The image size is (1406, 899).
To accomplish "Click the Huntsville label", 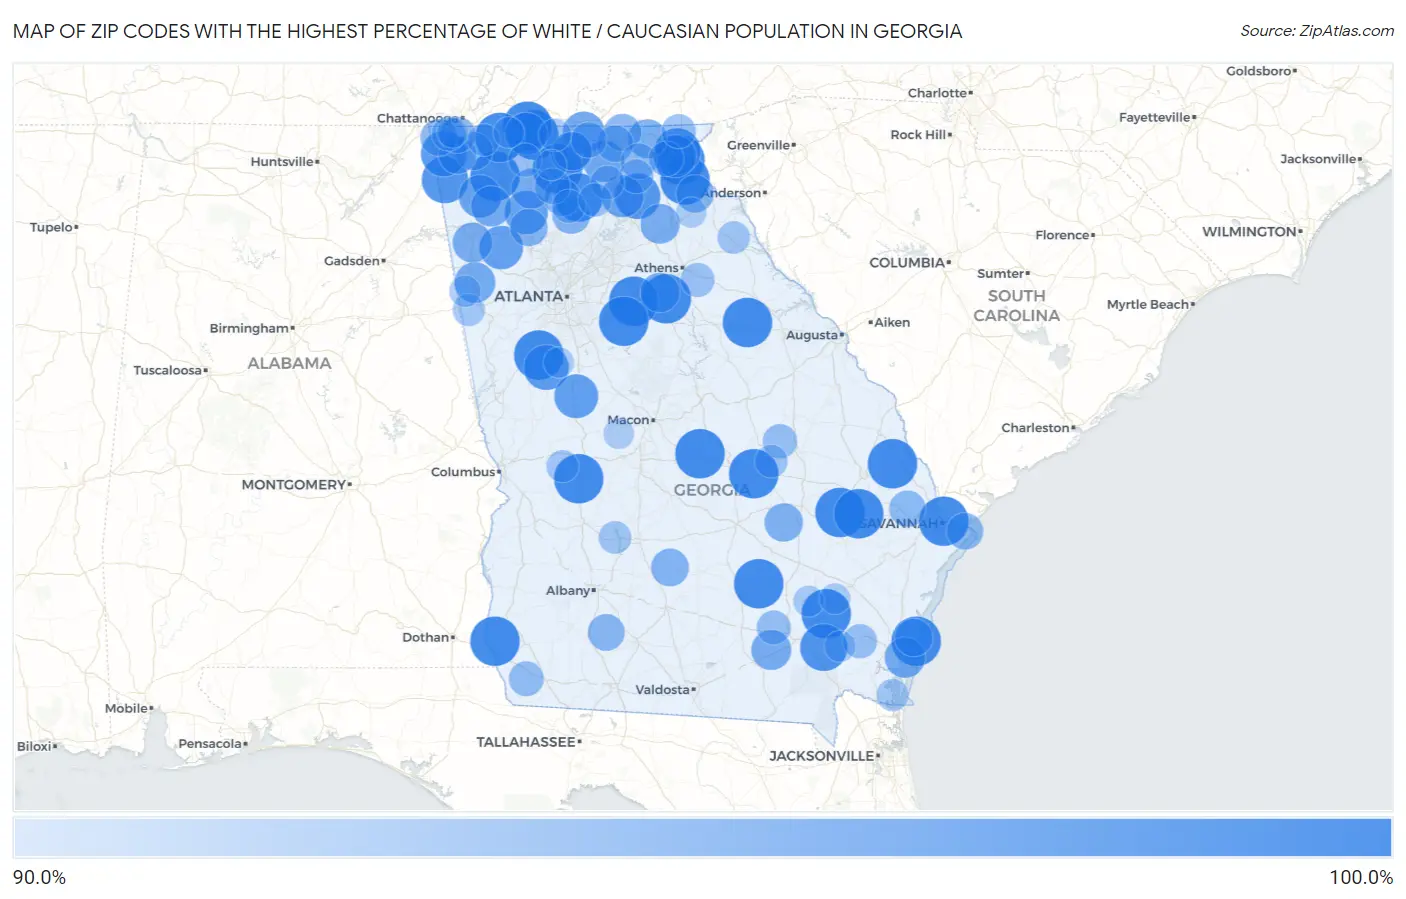I will tap(282, 162).
